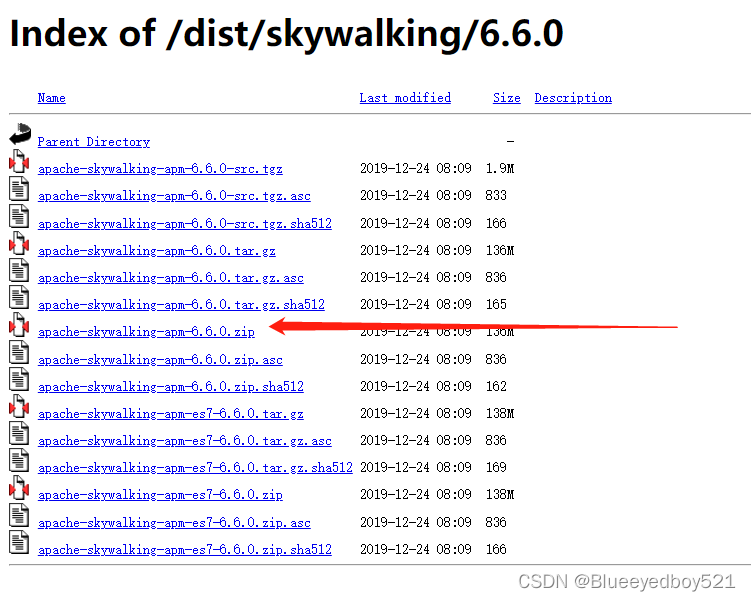Select size 136M of apm-6.6.0.tar.gz

tap(500, 250)
